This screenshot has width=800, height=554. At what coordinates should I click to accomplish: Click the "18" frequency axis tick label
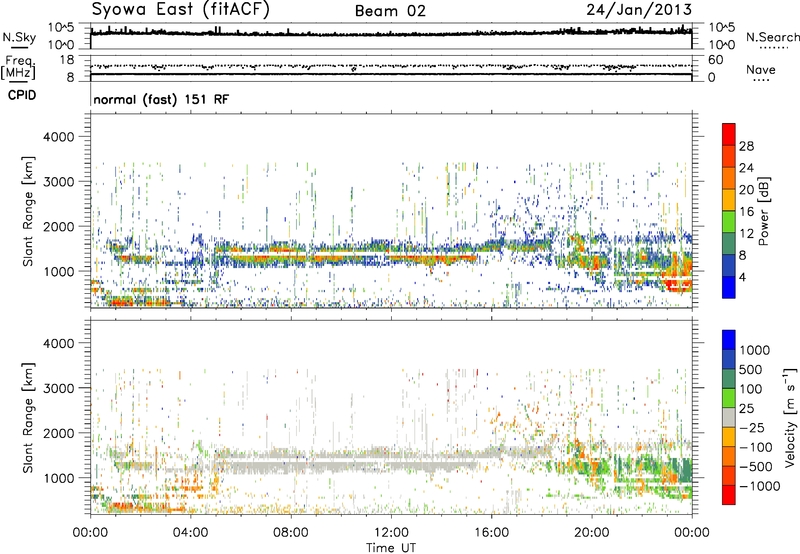(x=67, y=60)
